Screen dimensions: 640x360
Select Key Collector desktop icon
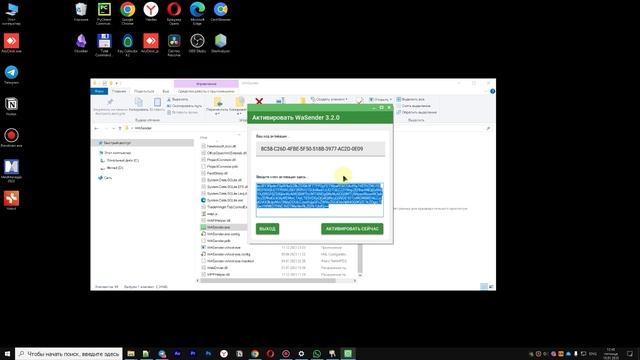(x=127, y=45)
